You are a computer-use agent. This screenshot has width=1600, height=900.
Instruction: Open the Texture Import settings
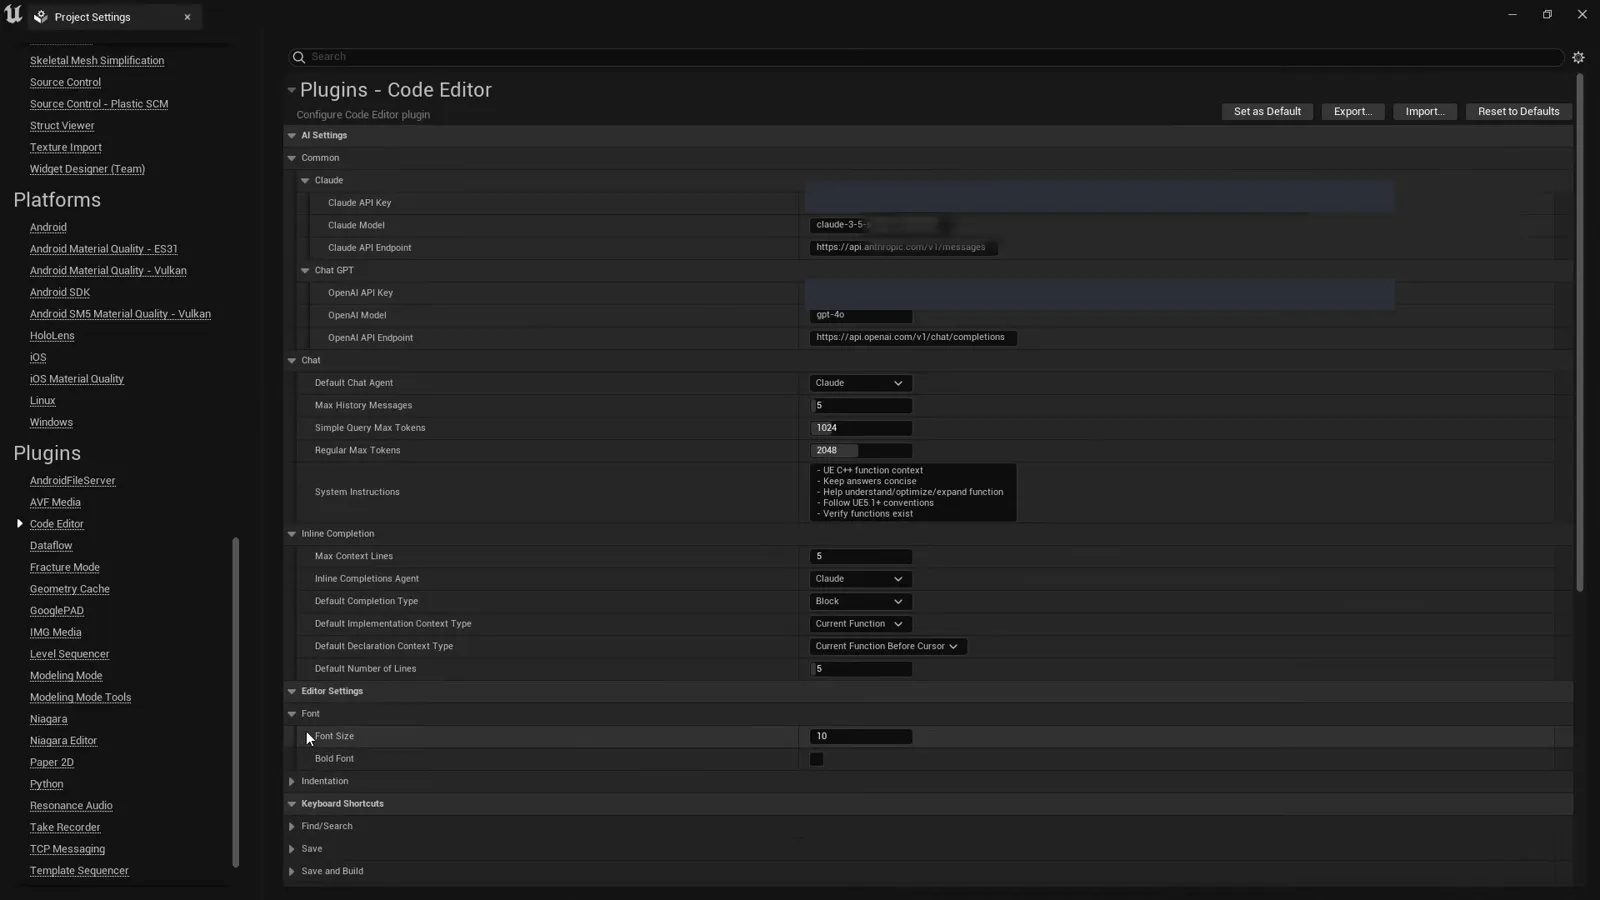(66, 148)
